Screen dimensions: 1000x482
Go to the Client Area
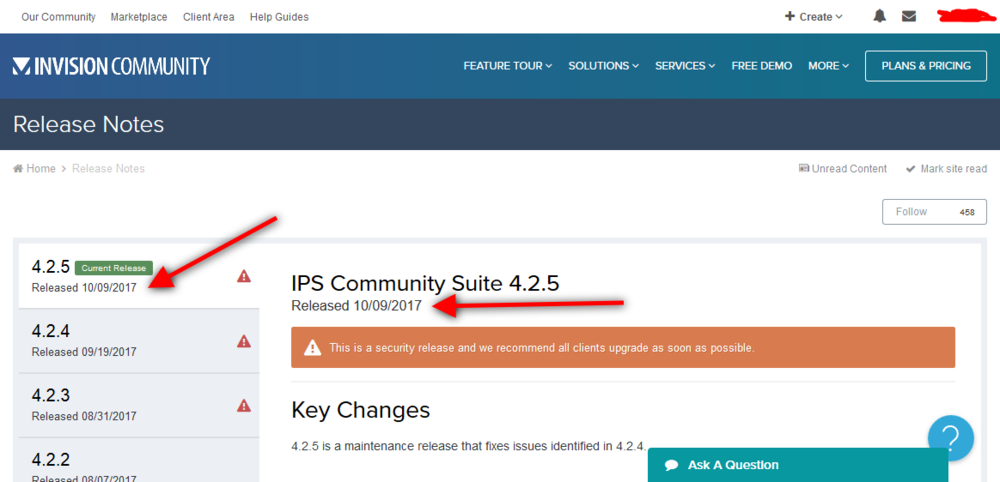click(209, 17)
